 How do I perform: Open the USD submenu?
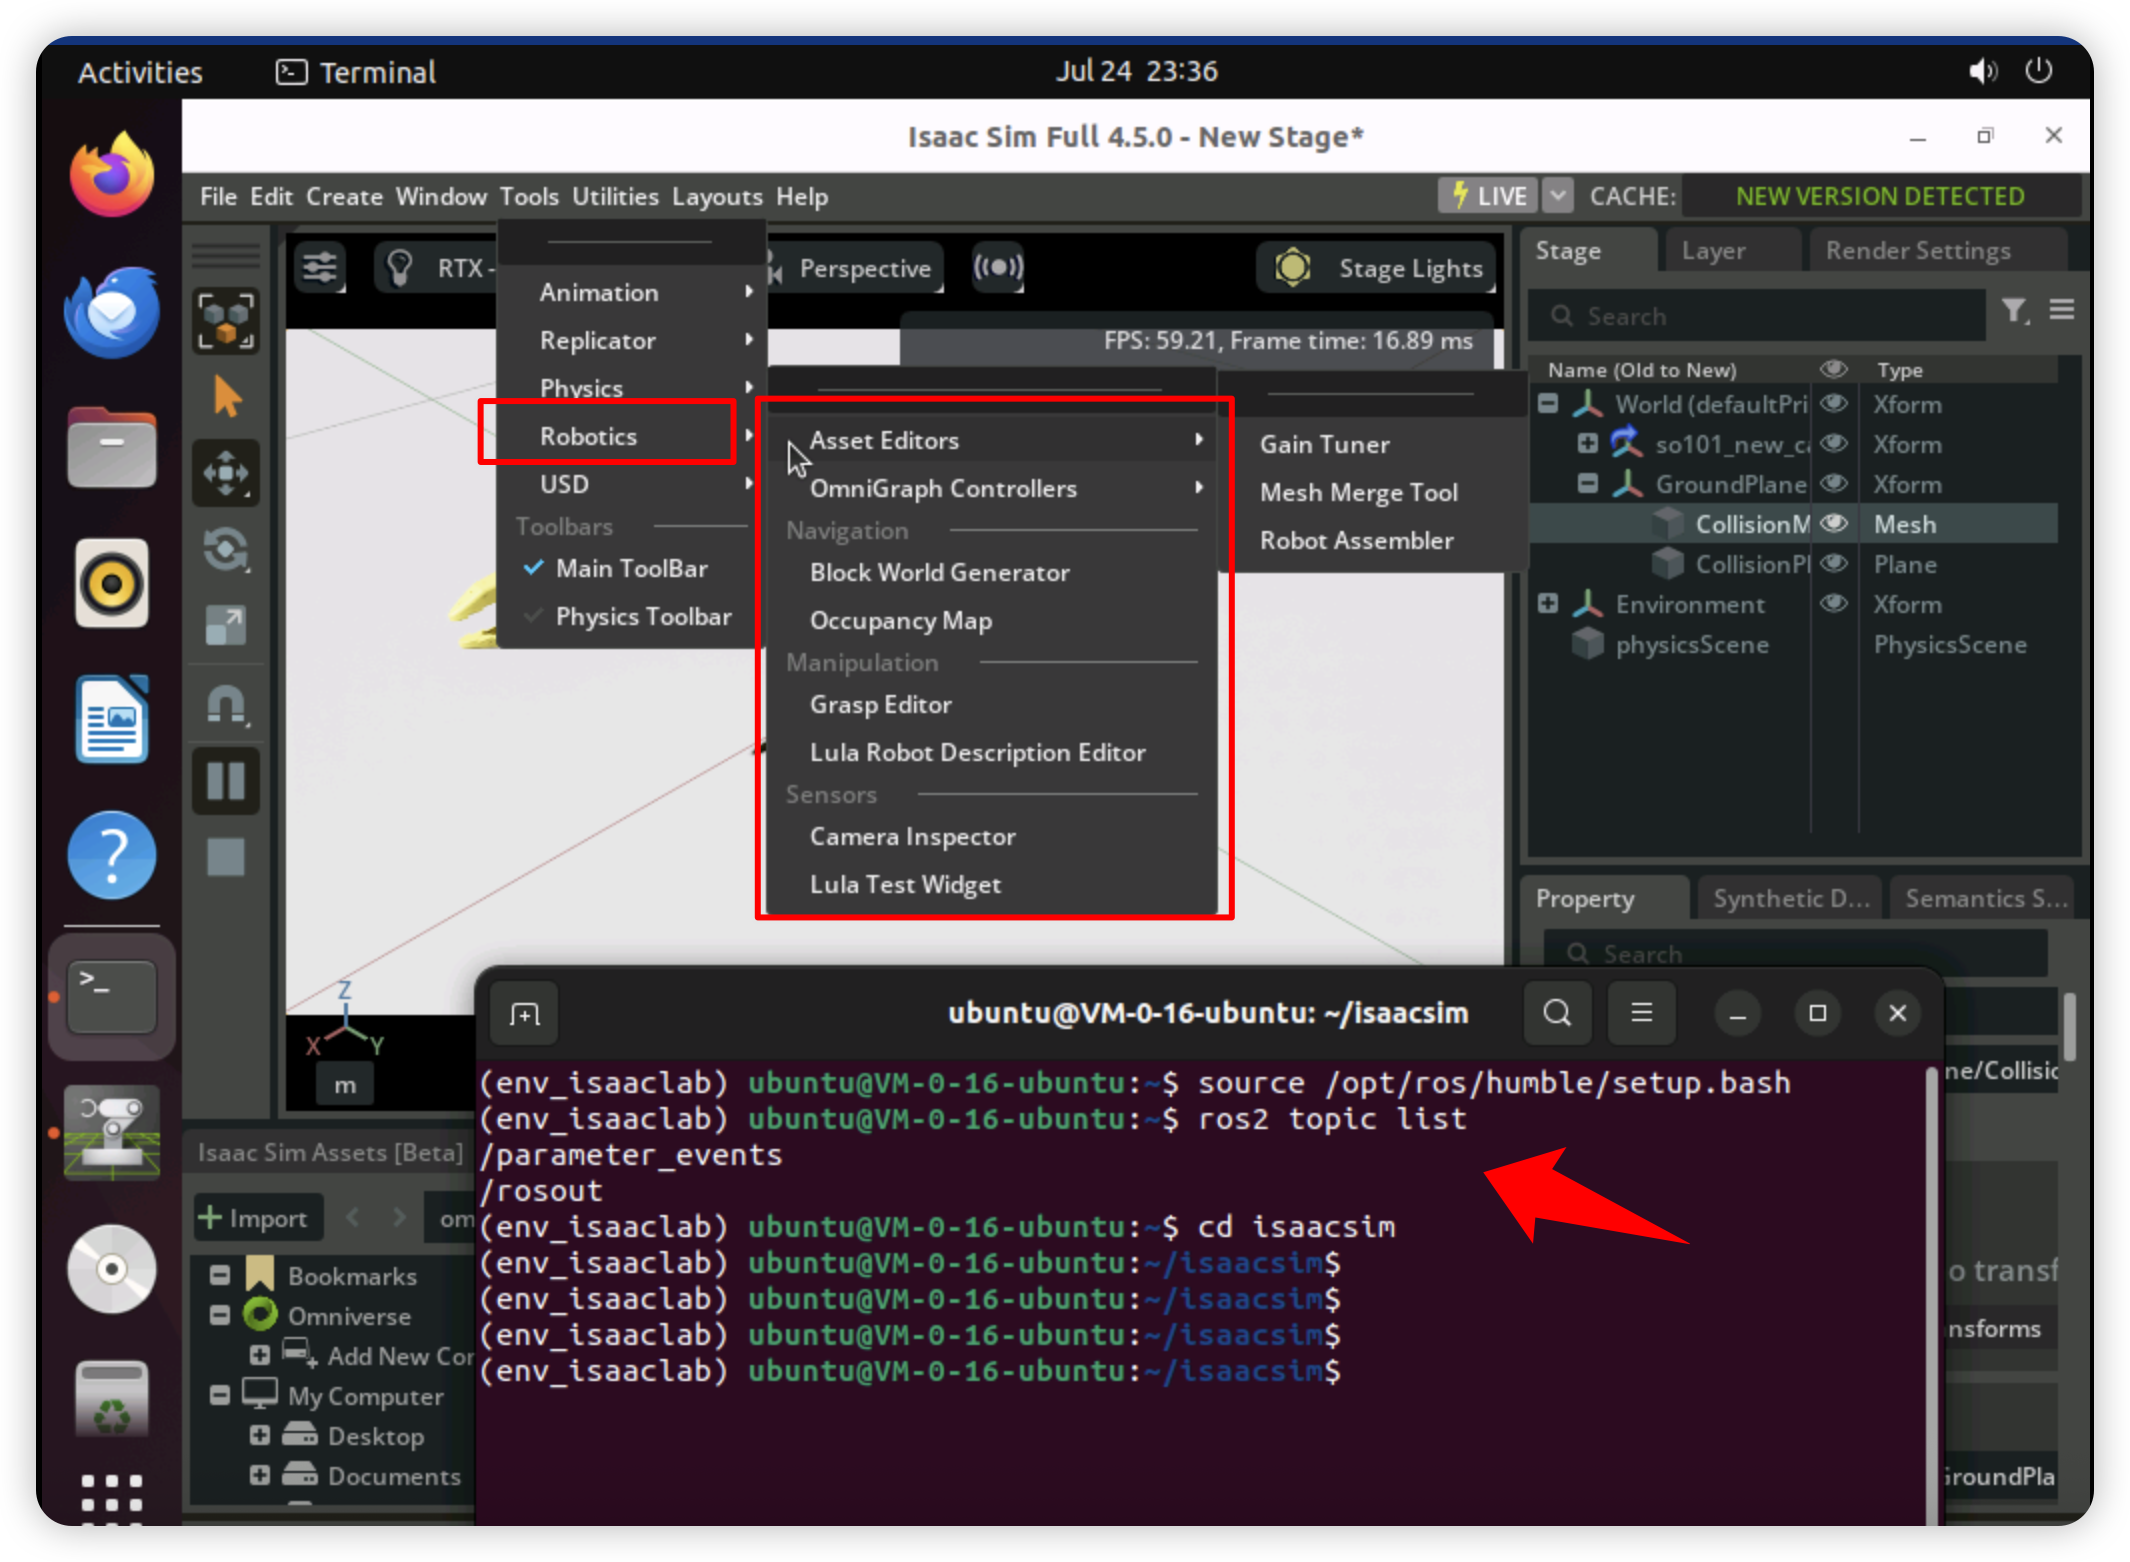click(632, 484)
